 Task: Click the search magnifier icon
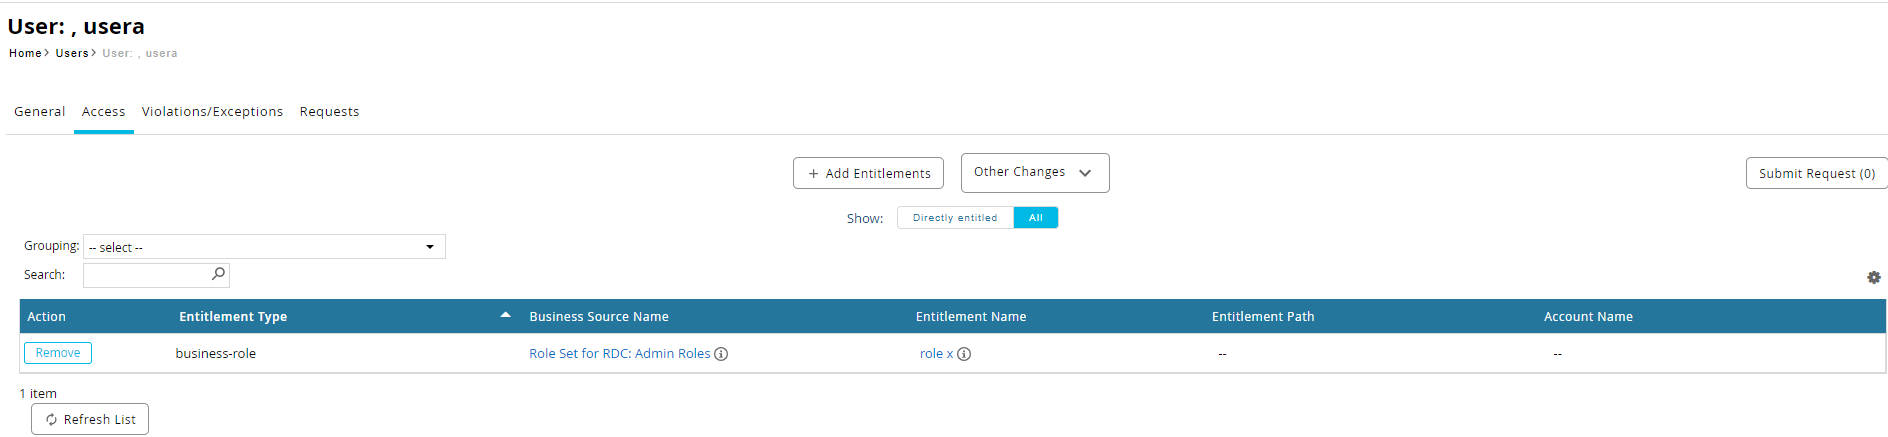218,274
